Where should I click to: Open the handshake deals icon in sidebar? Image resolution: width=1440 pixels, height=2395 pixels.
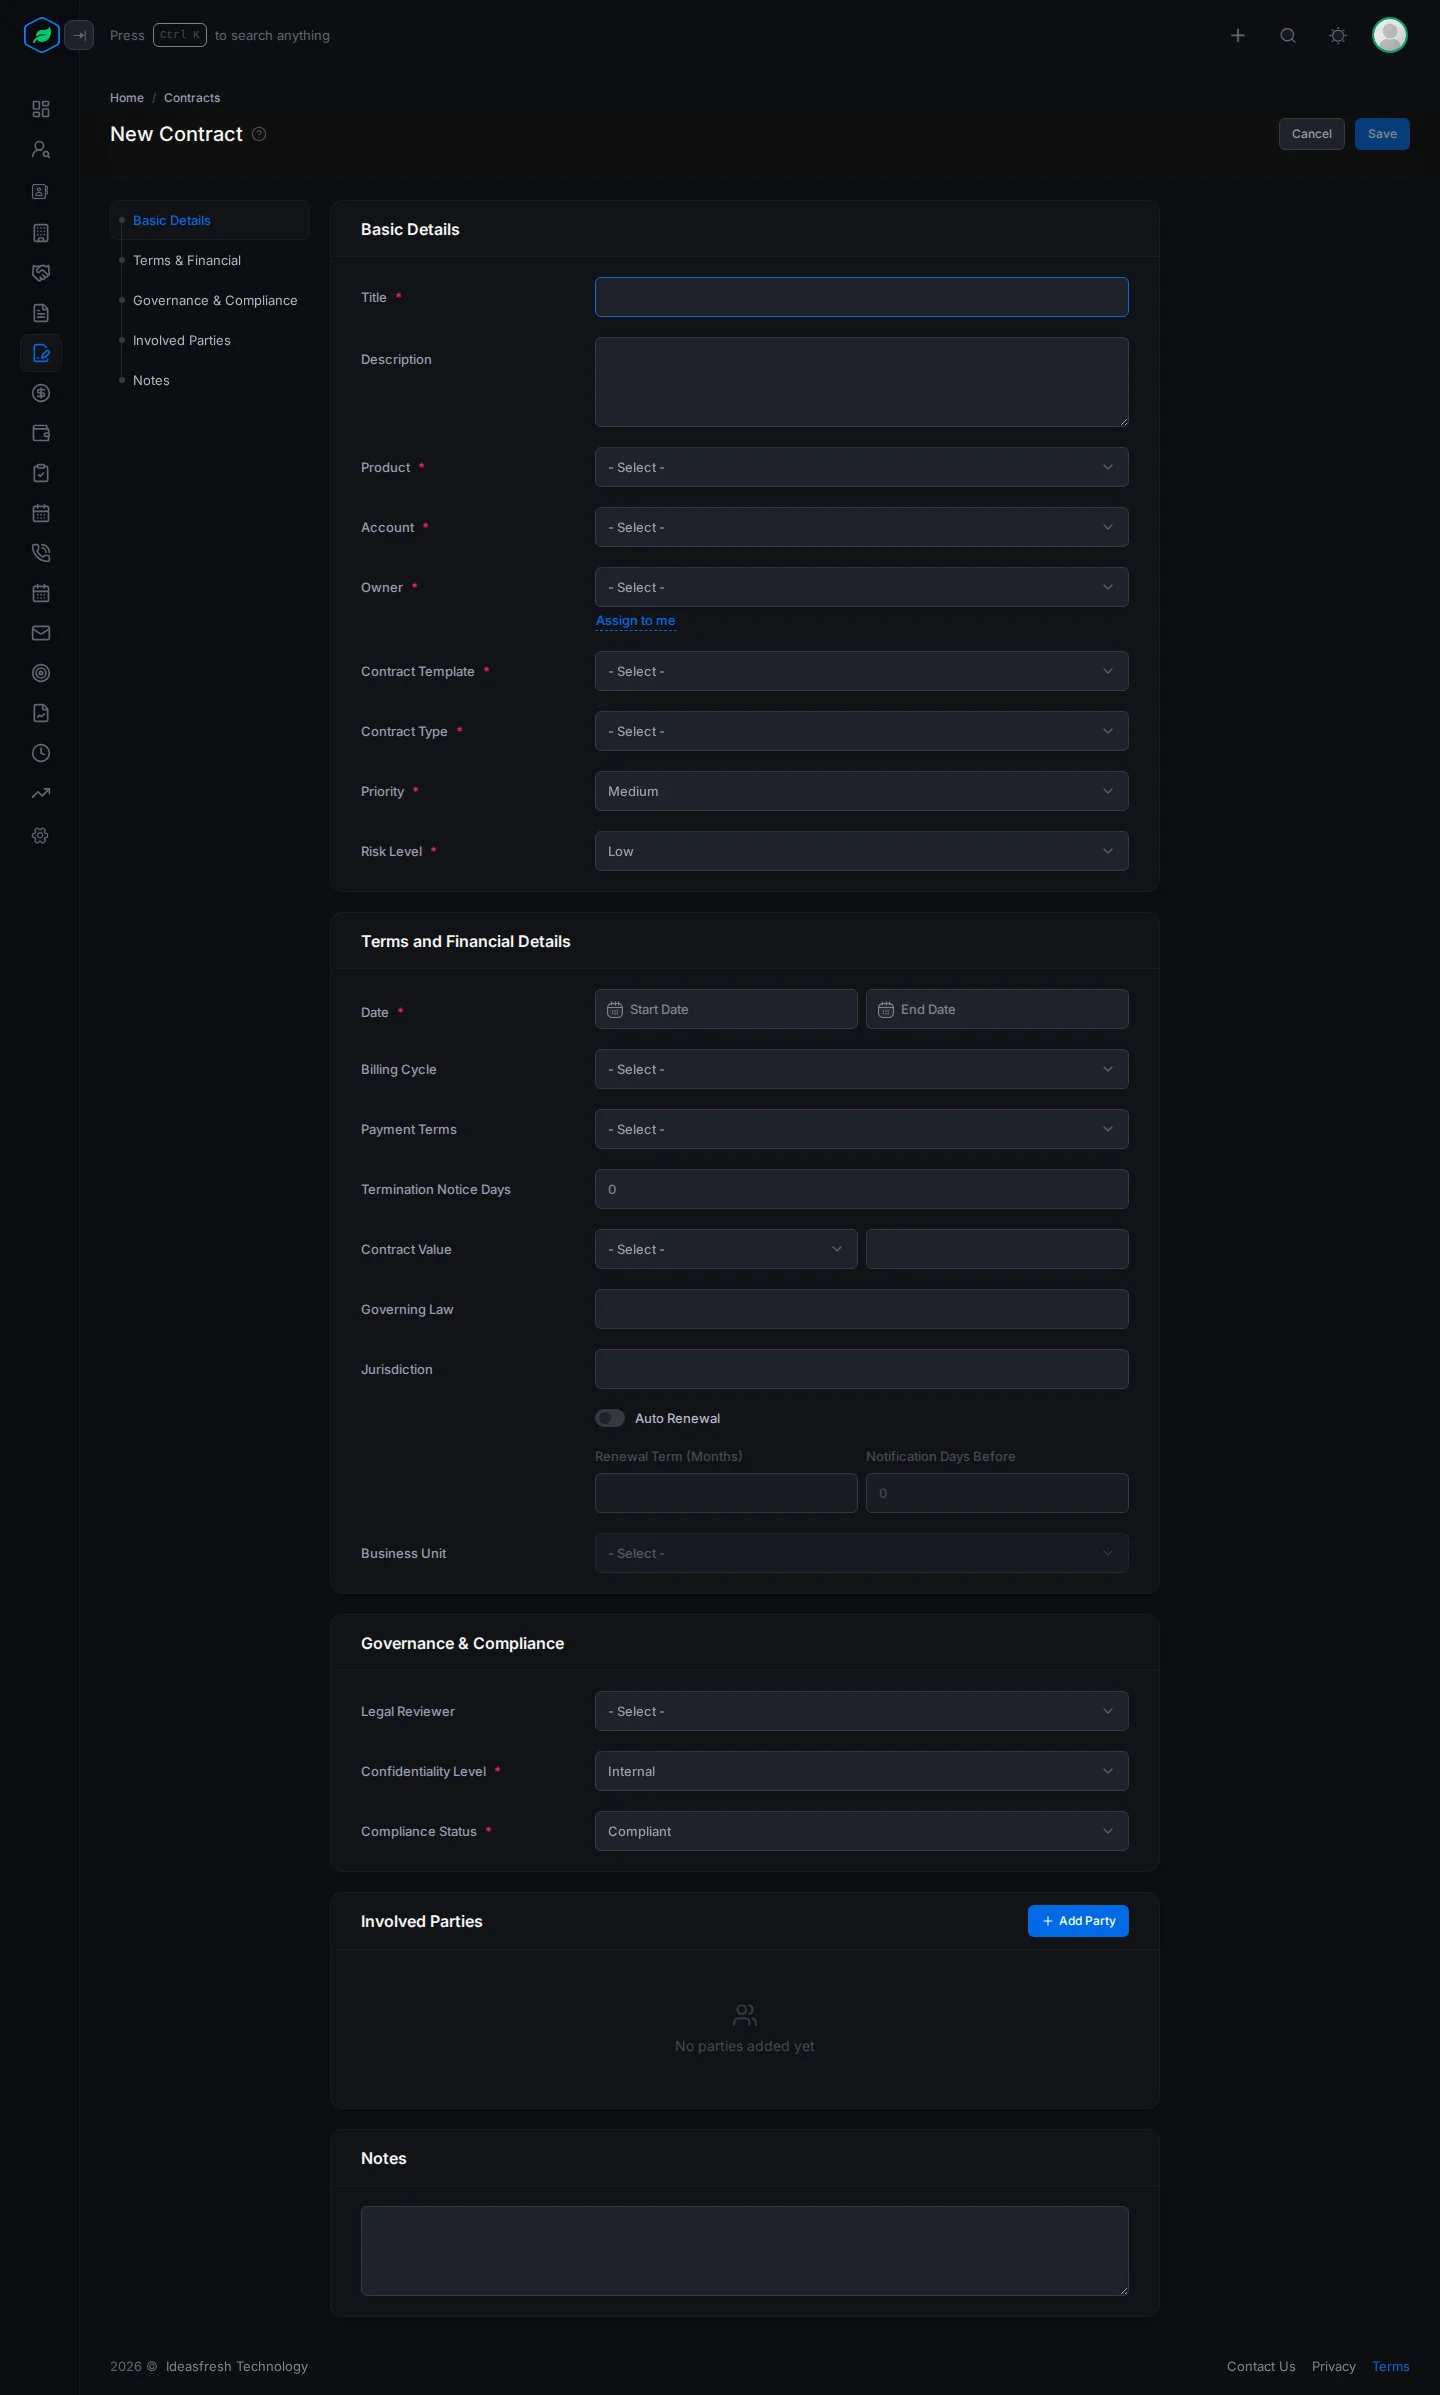(41, 273)
